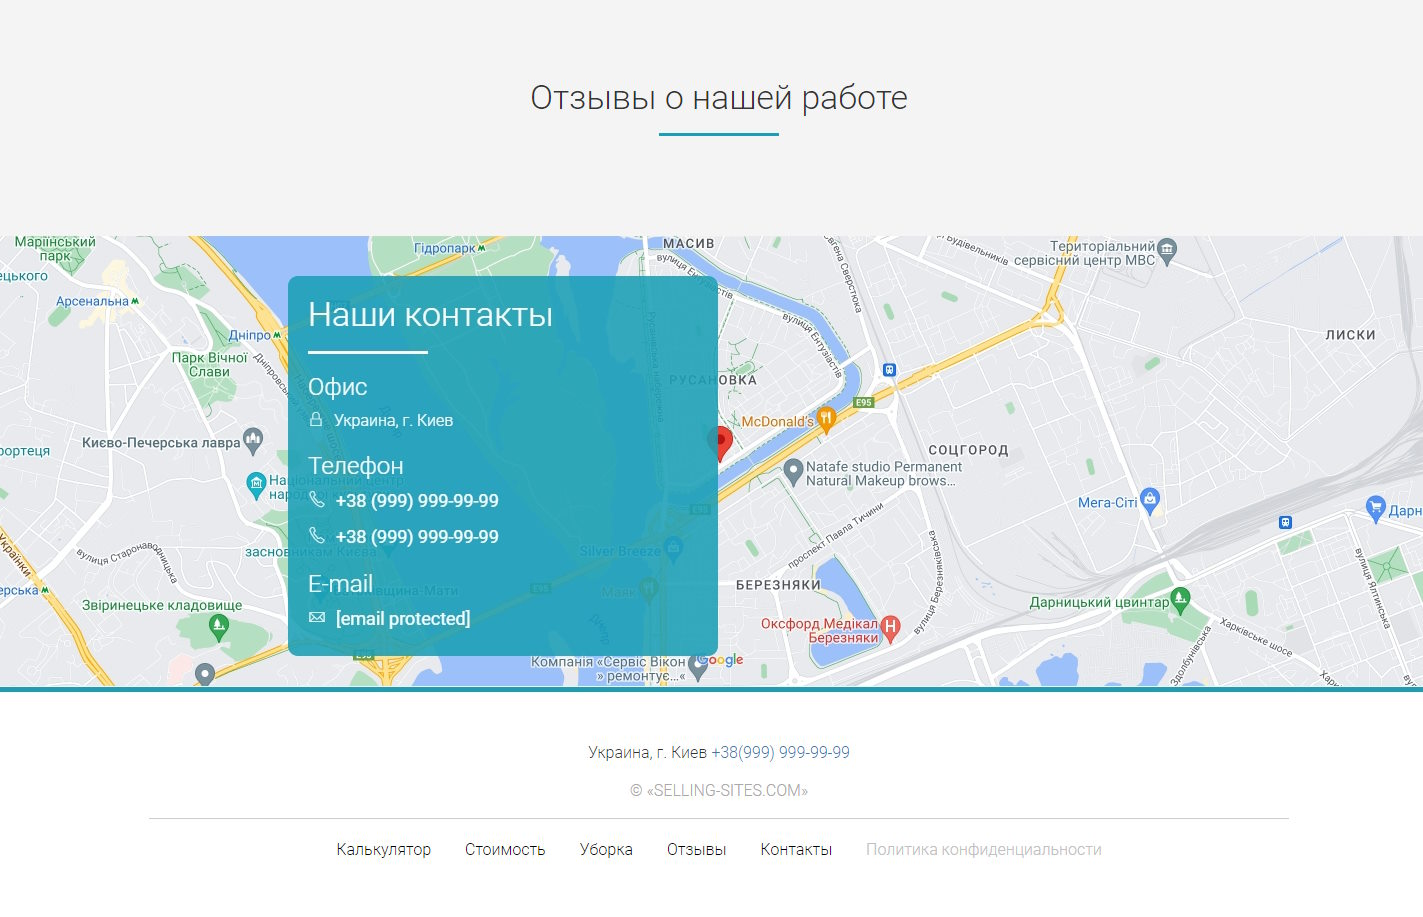
Task: Select the Natafe studio grey pin icon
Action: coord(793,471)
